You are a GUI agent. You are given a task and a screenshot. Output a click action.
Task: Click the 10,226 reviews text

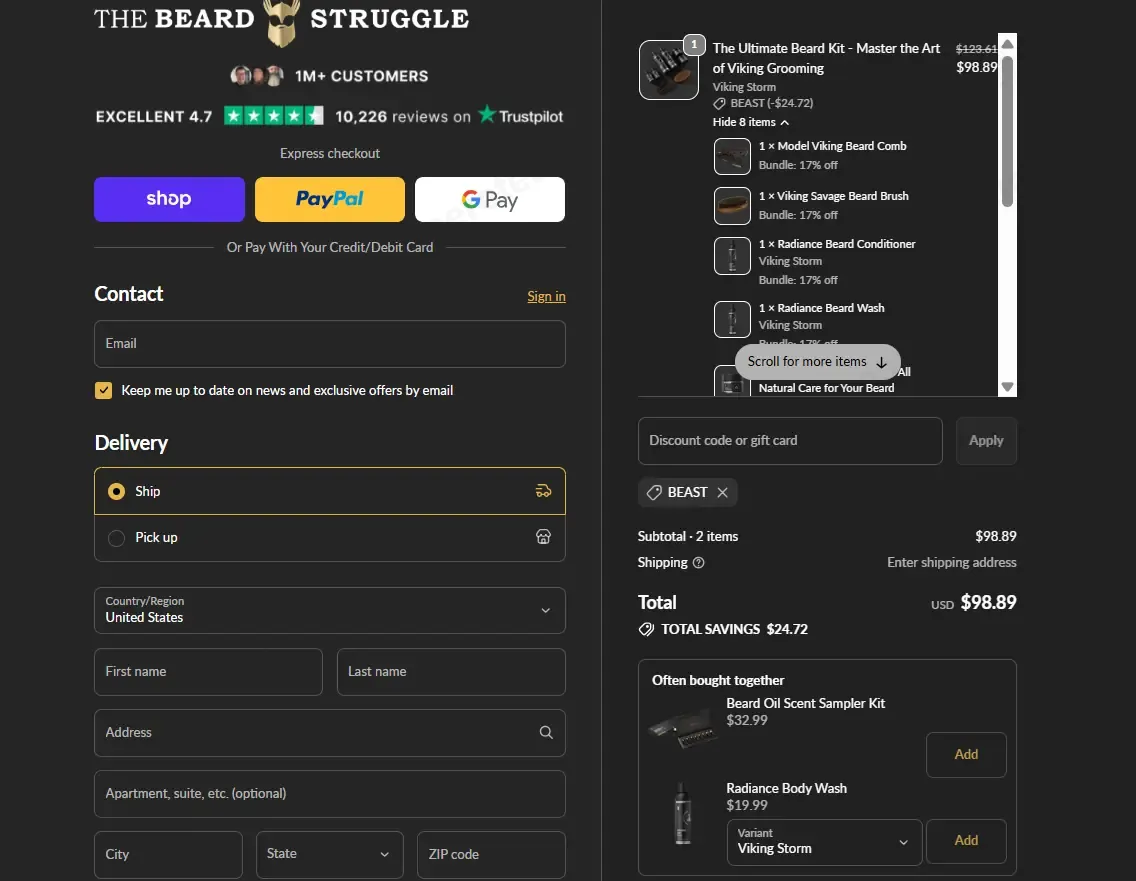click(403, 117)
